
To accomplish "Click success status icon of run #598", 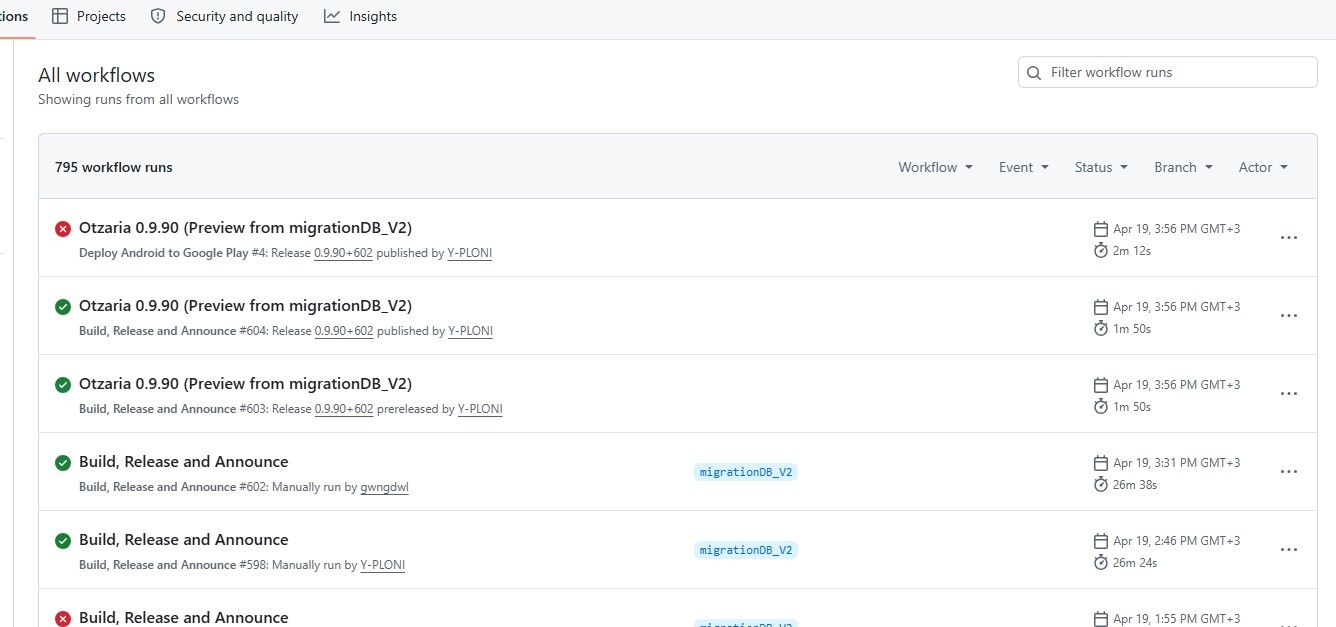I will (63, 540).
